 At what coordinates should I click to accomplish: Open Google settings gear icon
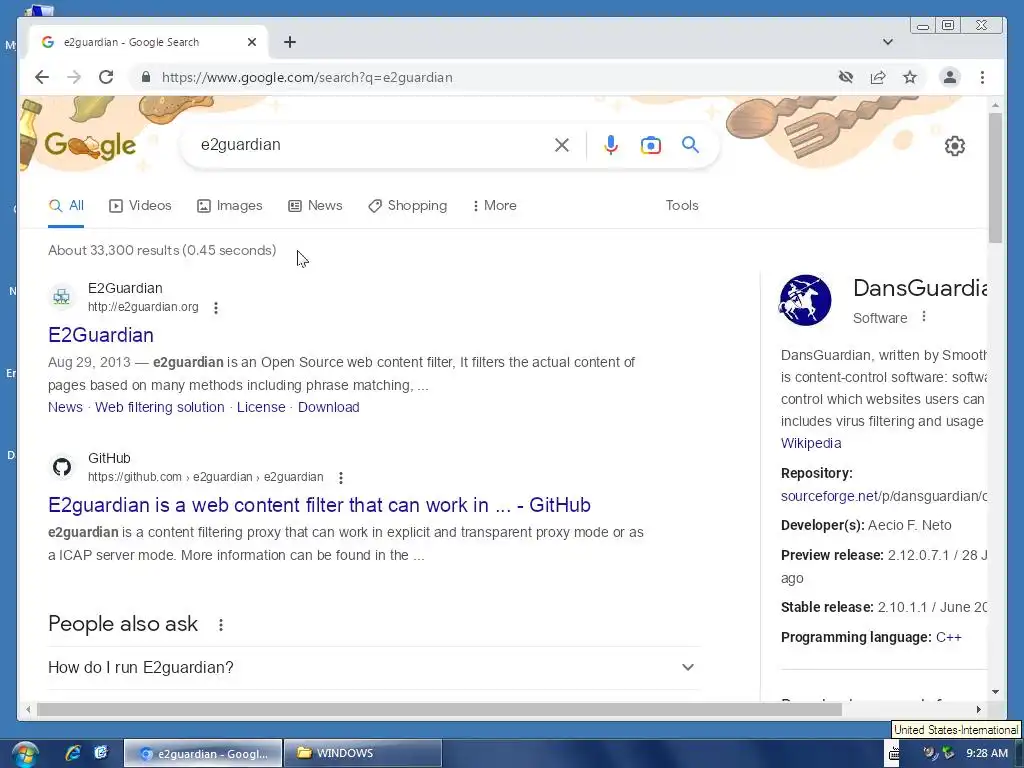pyautogui.click(x=955, y=146)
